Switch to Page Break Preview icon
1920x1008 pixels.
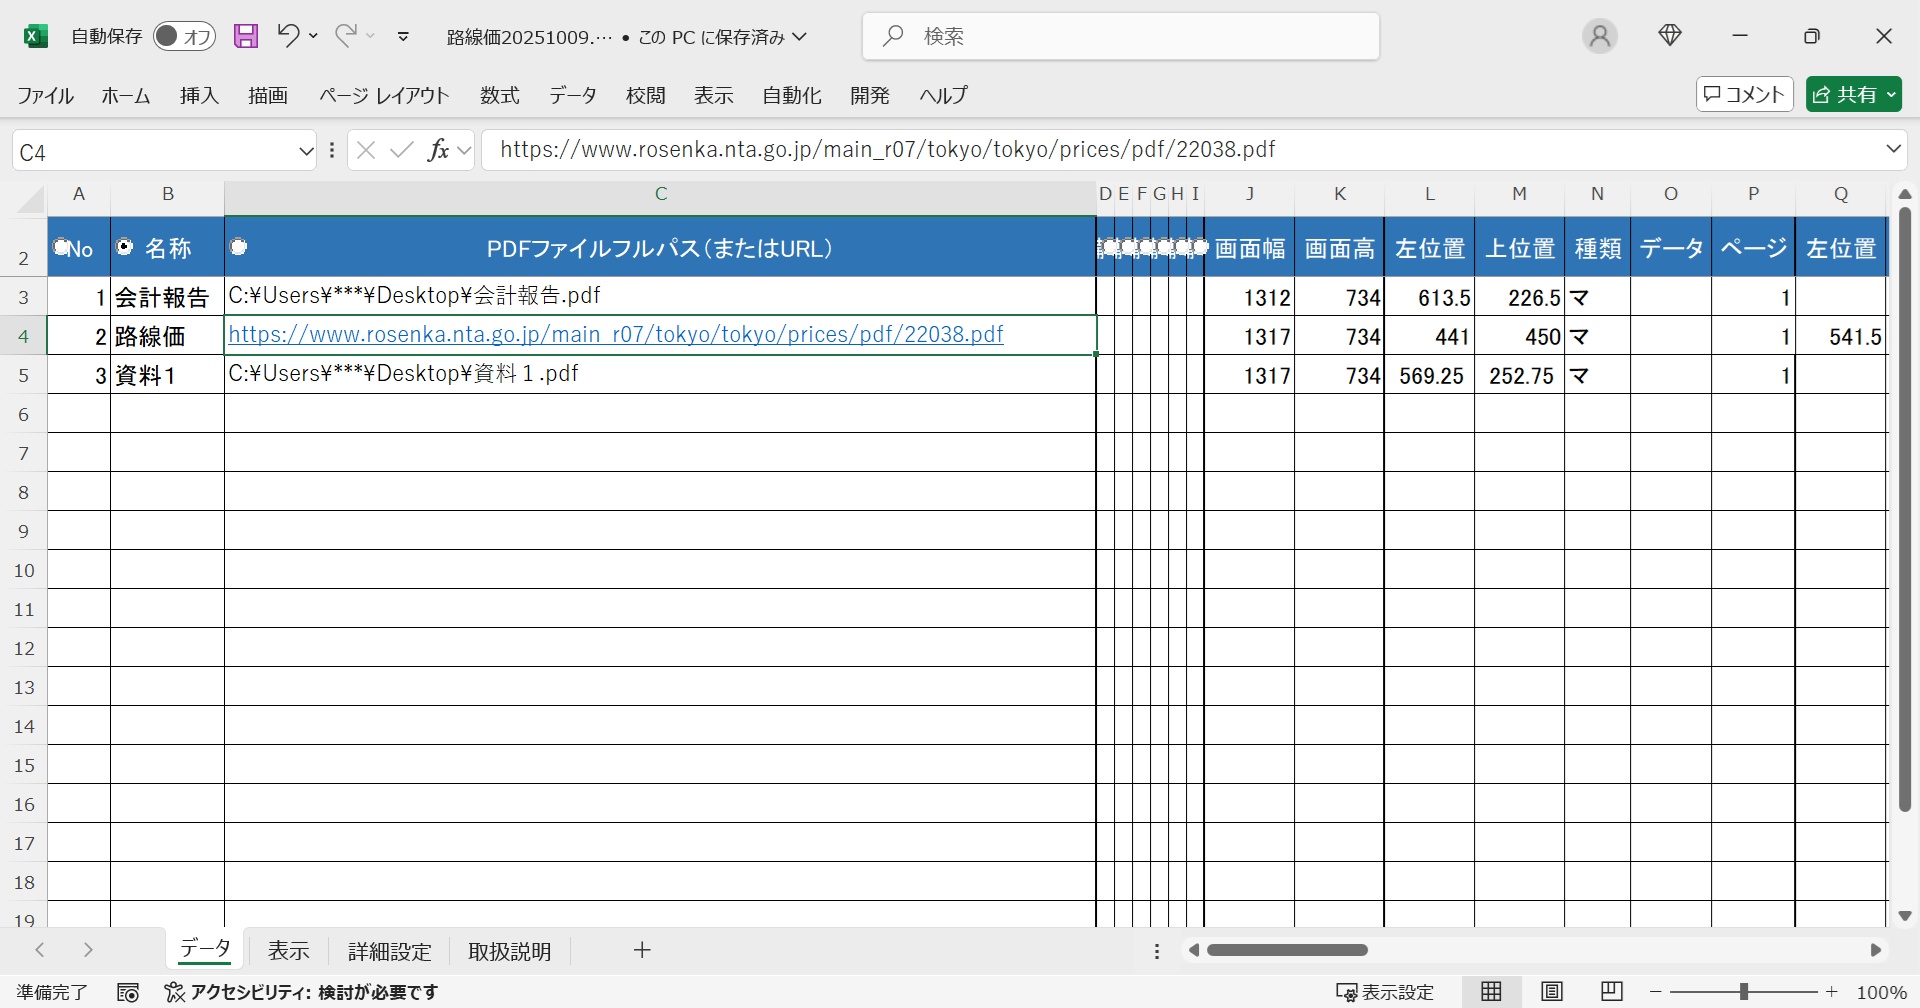coord(1611,991)
